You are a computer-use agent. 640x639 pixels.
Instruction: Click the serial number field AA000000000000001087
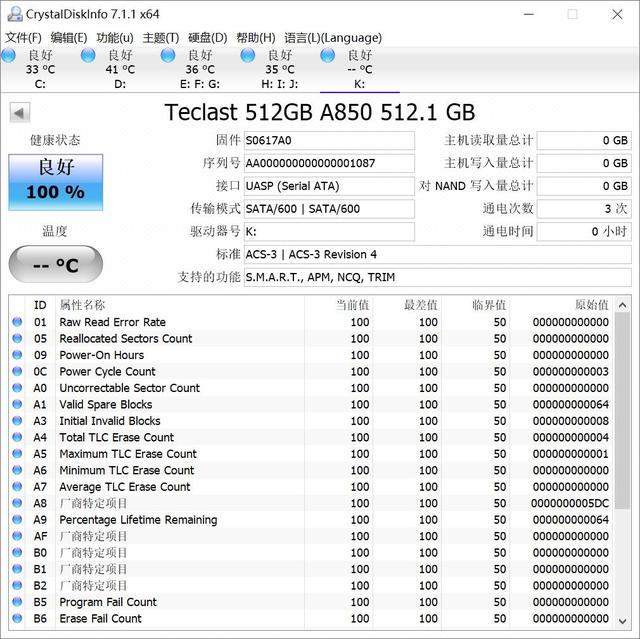point(329,163)
